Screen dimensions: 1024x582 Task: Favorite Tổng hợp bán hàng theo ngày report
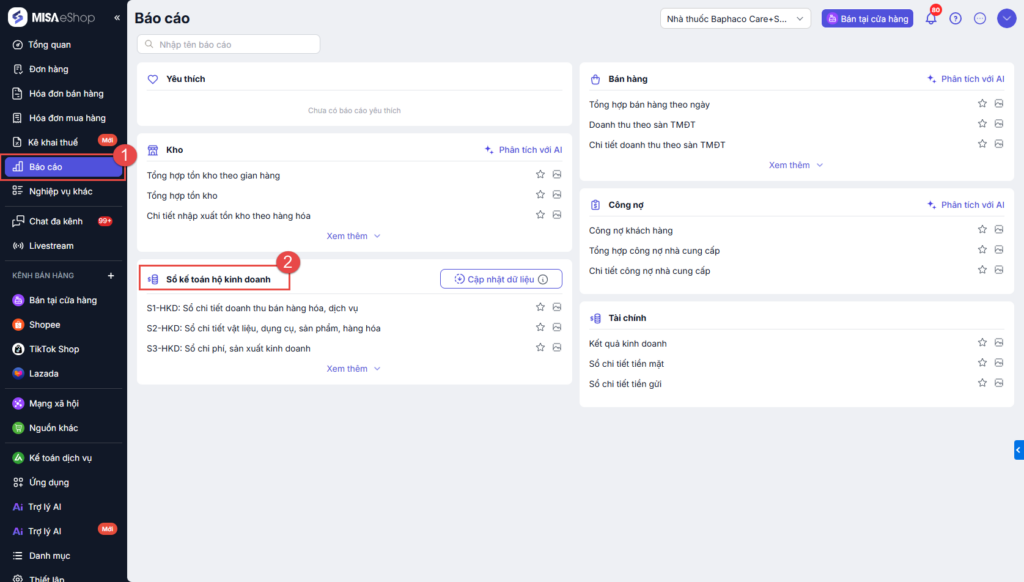point(983,104)
